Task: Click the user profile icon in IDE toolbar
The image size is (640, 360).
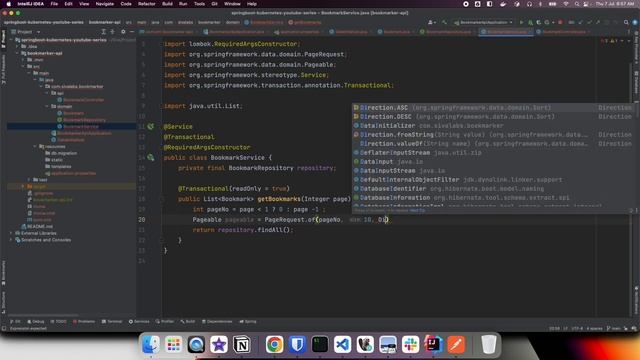Action: tap(431, 22)
